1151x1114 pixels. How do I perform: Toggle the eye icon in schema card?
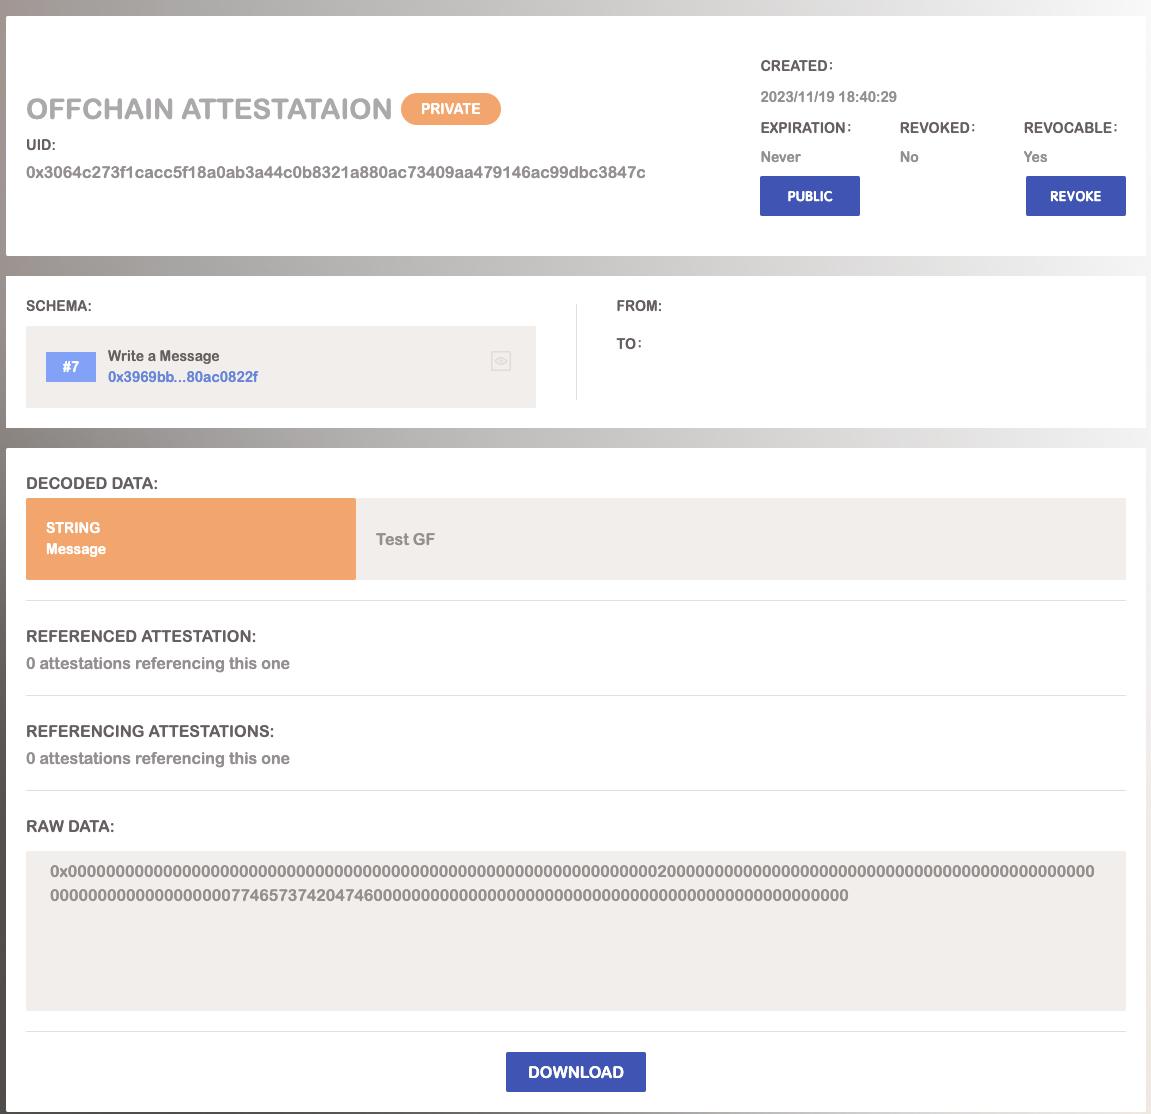[501, 362]
